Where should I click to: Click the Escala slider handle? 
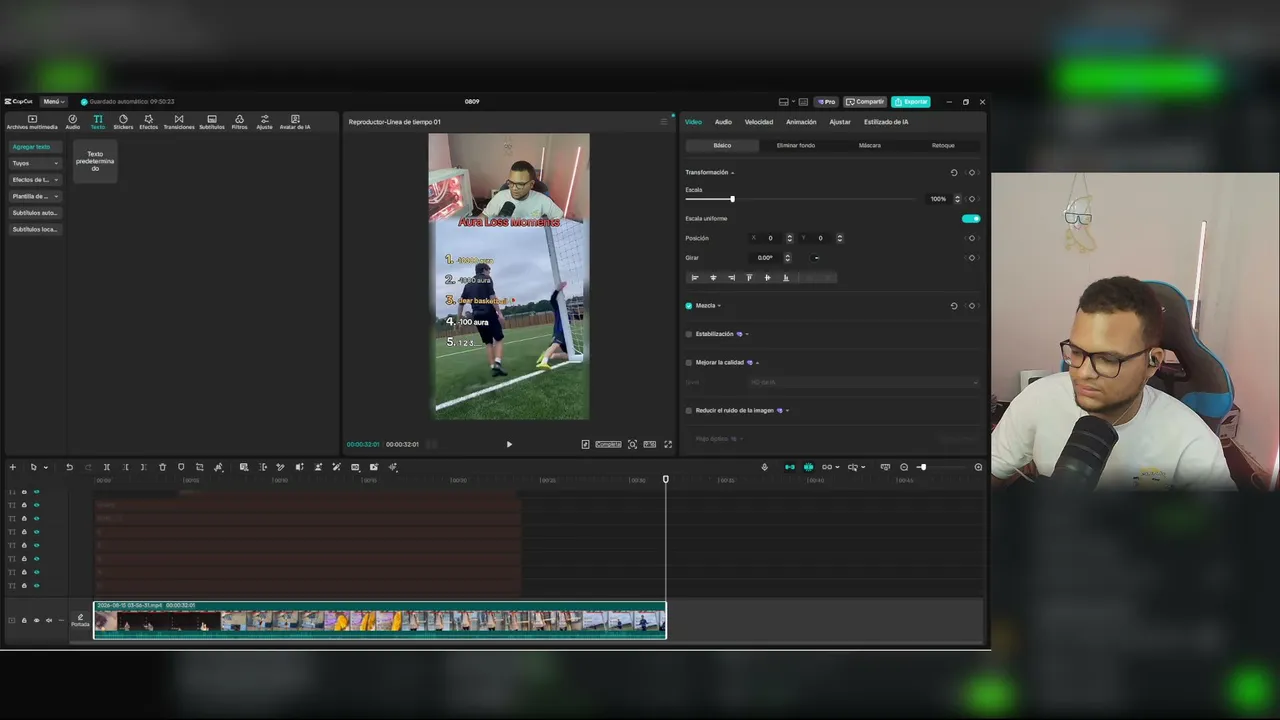click(732, 199)
